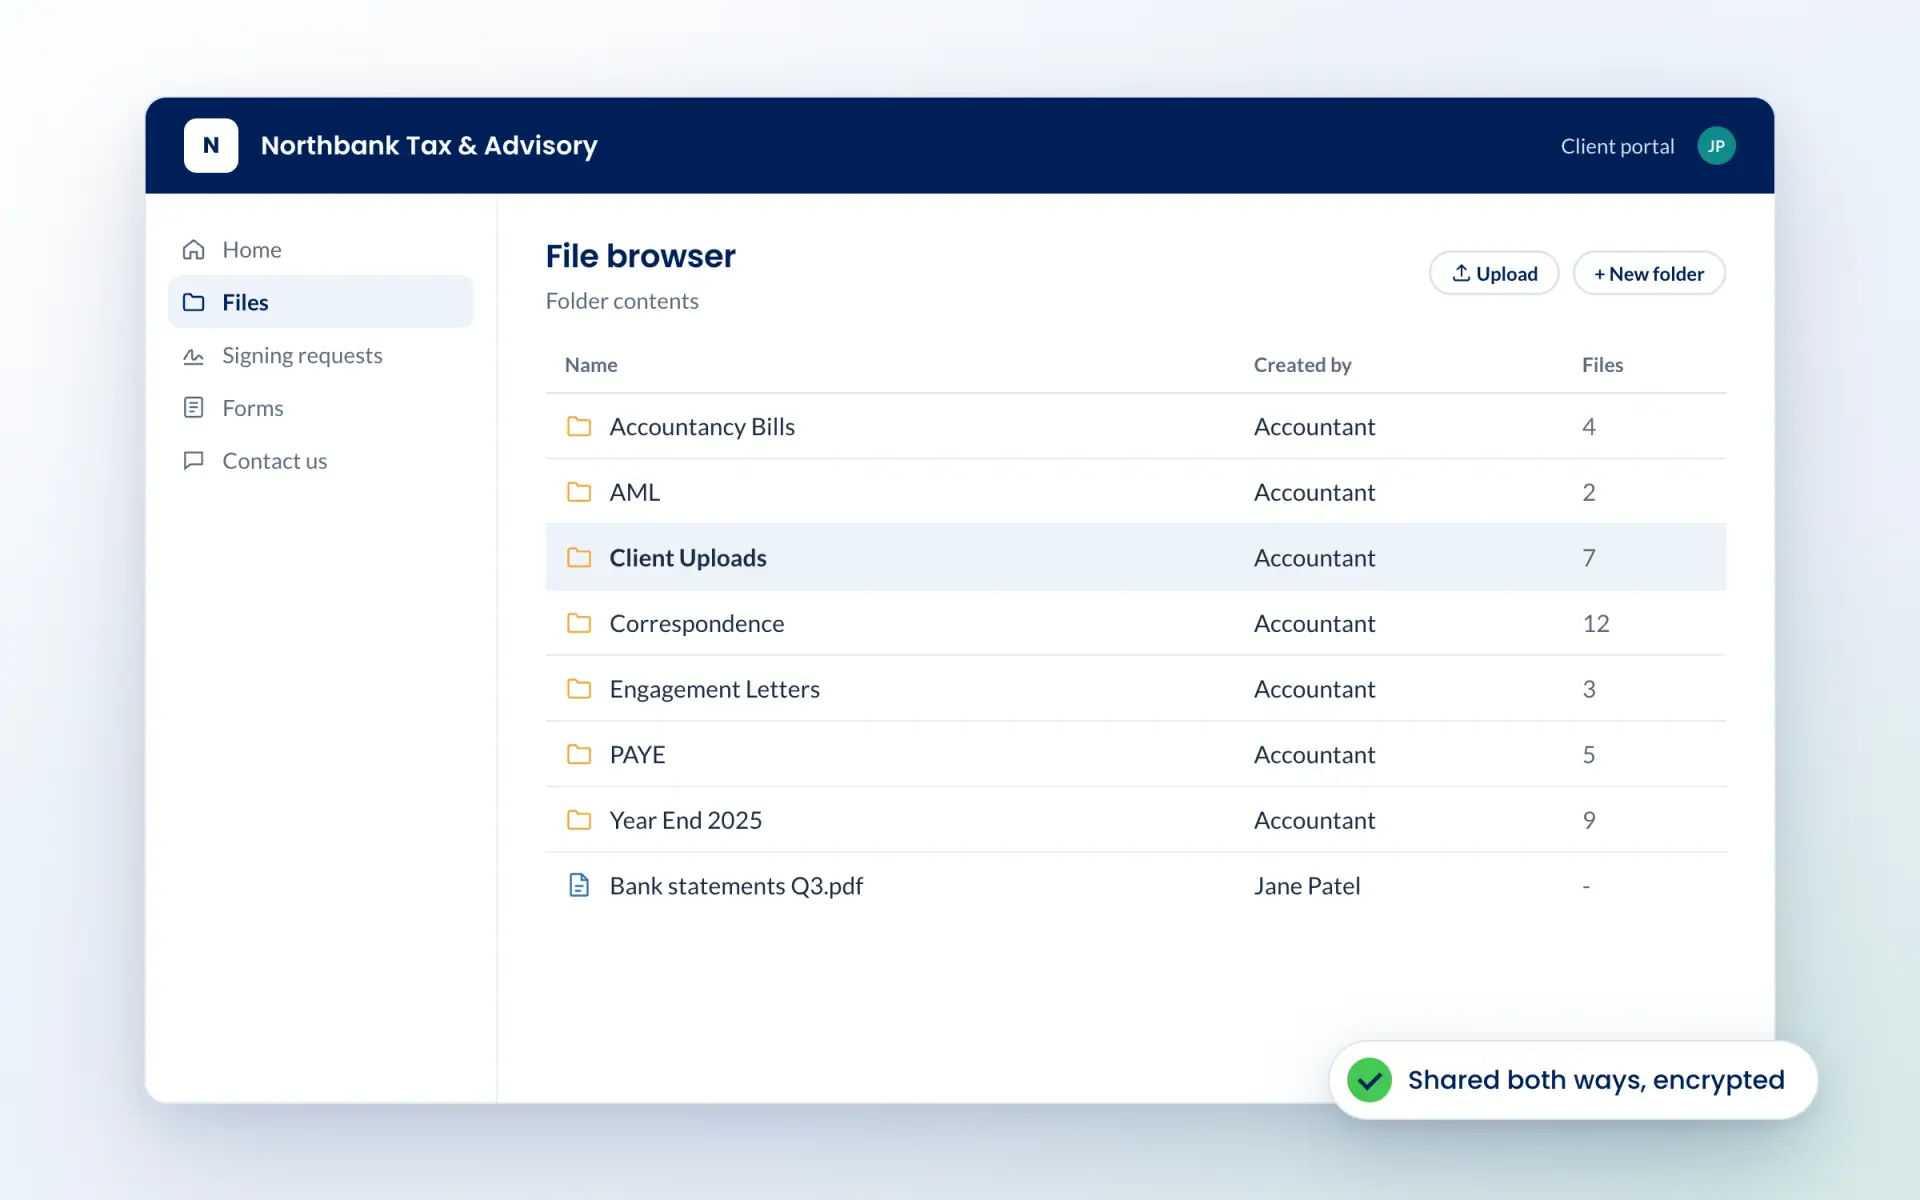Screen dimensions: 1920x1200
Task: Sort by the Created by column header
Action: (1302, 365)
